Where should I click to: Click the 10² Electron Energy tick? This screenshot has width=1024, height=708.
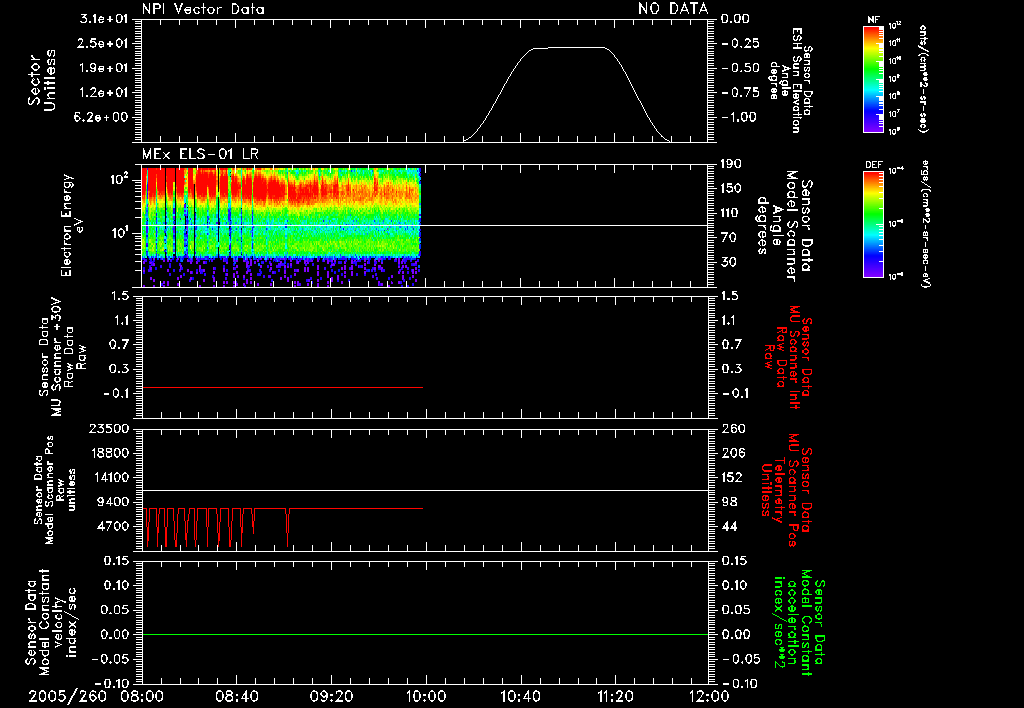pos(120,179)
